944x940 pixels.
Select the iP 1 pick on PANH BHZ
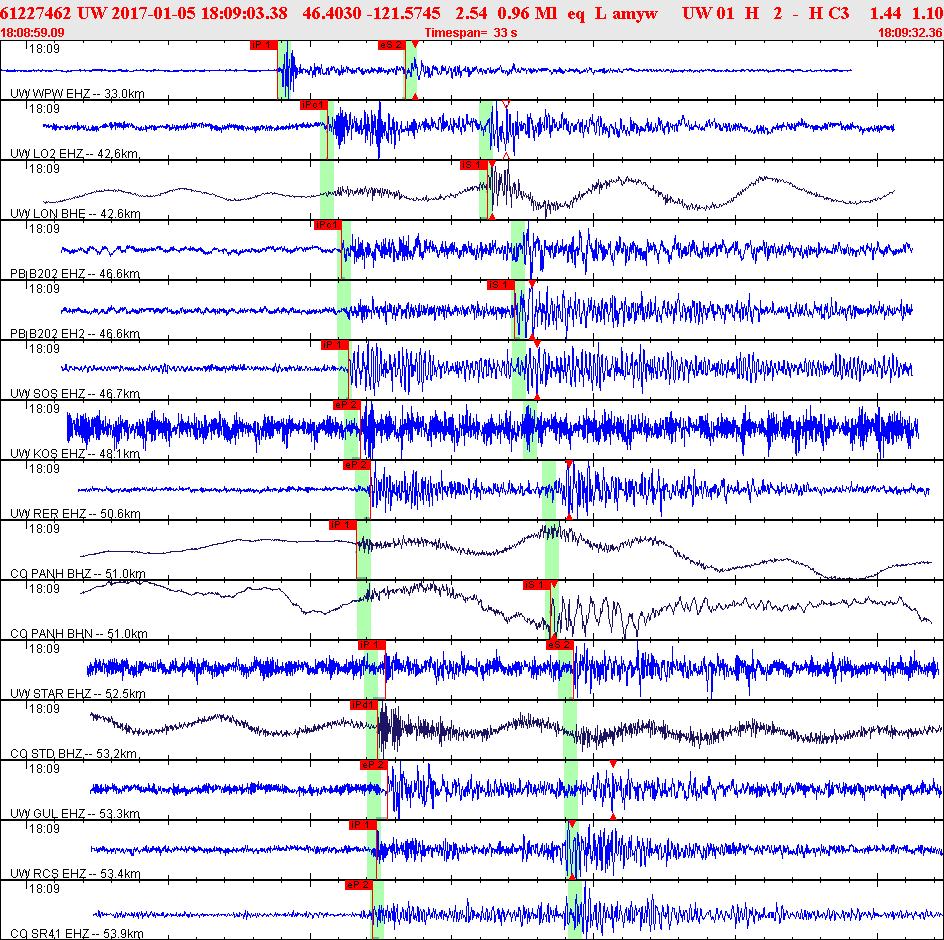click(343, 525)
